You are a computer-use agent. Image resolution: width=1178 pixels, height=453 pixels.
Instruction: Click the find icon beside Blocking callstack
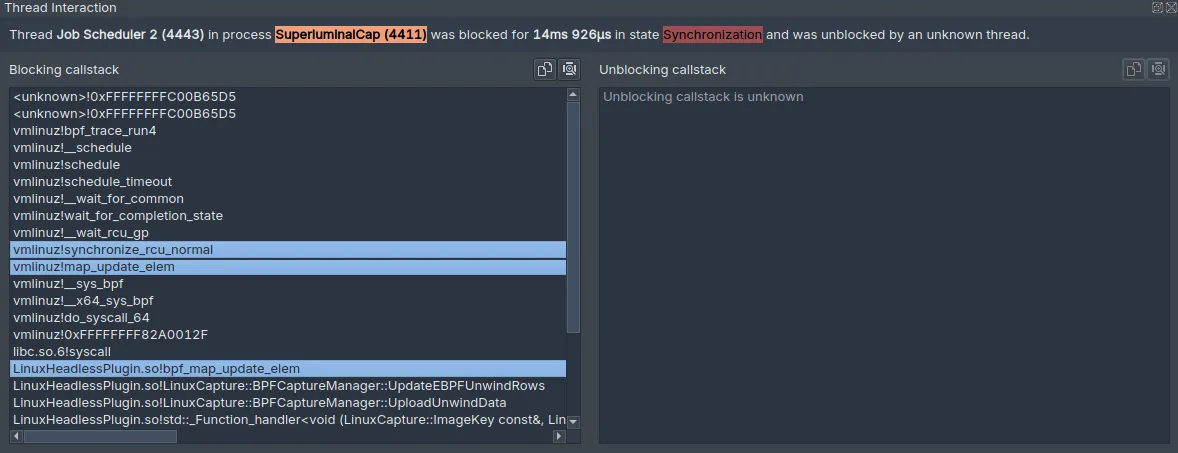click(569, 69)
